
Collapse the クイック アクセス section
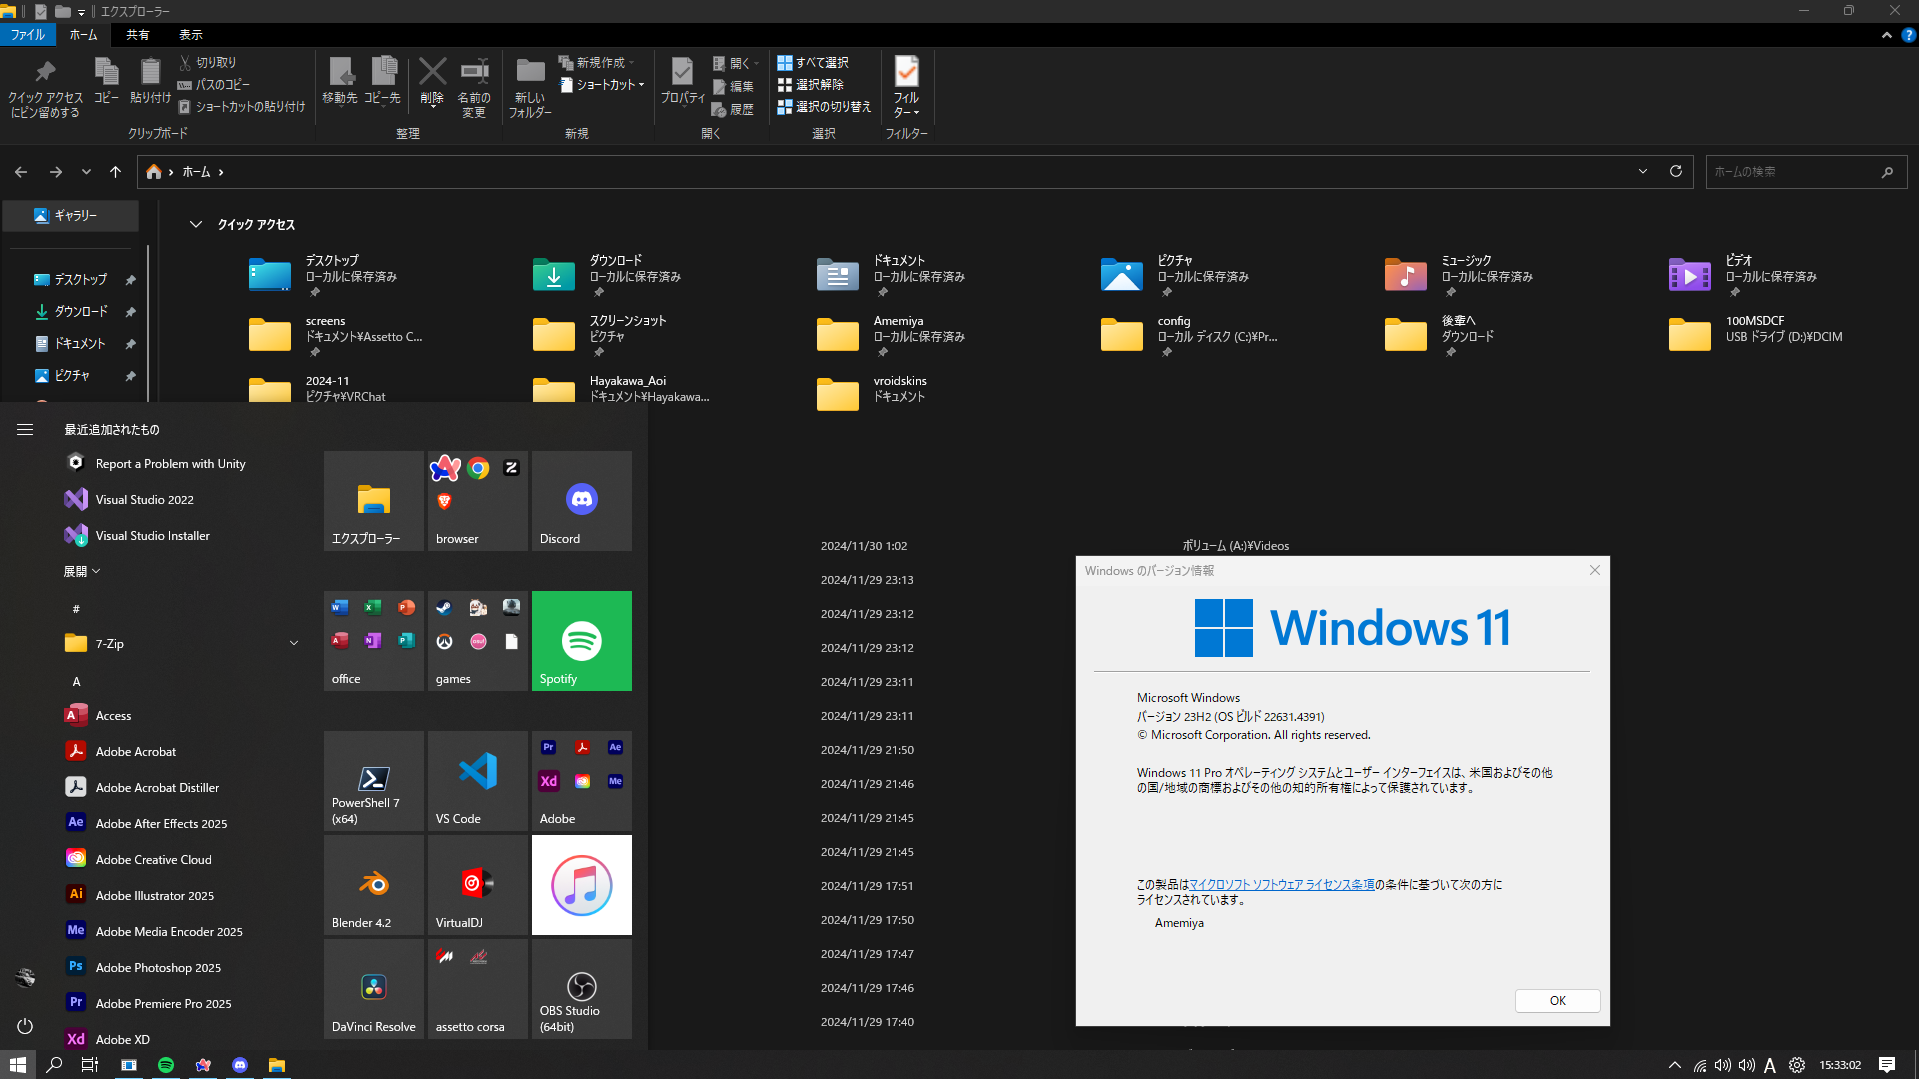pos(196,225)
